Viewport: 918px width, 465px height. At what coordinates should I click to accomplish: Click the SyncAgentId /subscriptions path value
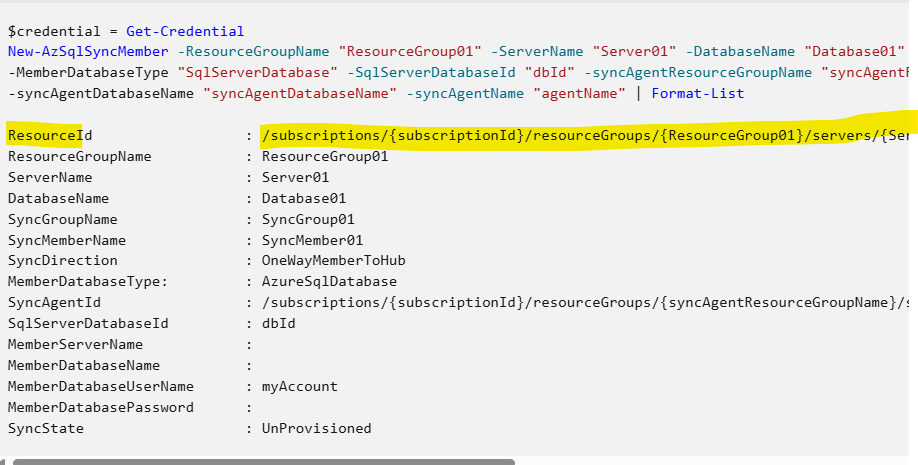click(585, 303)
